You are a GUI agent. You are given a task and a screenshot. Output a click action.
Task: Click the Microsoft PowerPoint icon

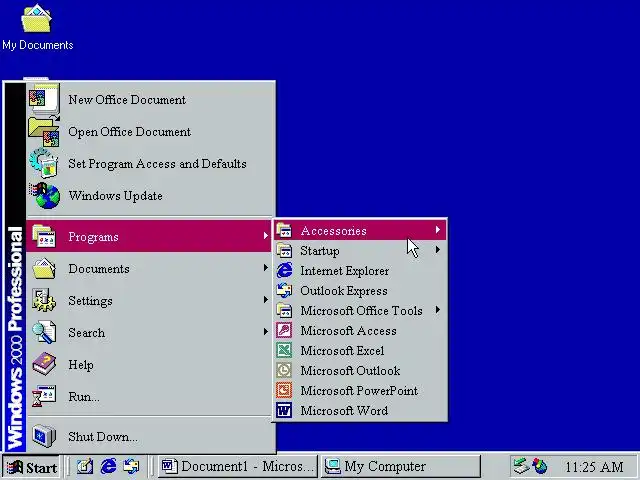[x=284, y=390]
